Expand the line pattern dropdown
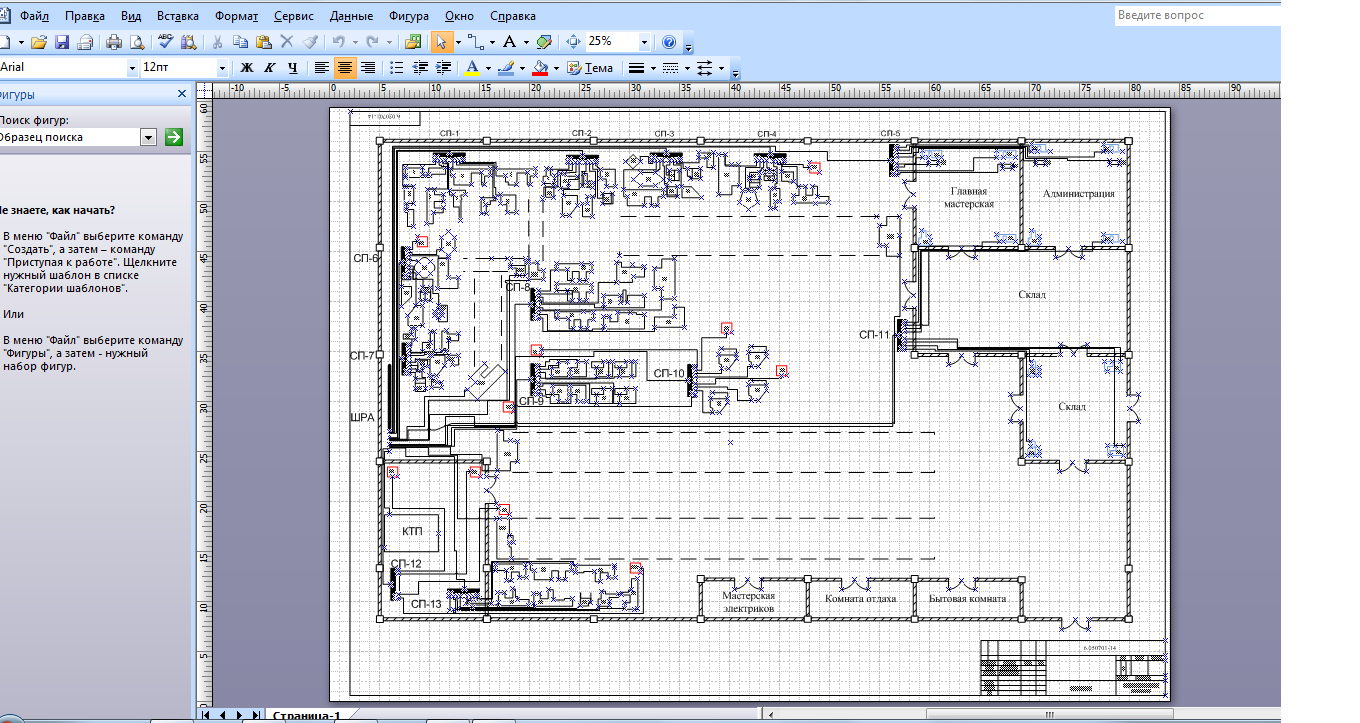 coord(686,68)
